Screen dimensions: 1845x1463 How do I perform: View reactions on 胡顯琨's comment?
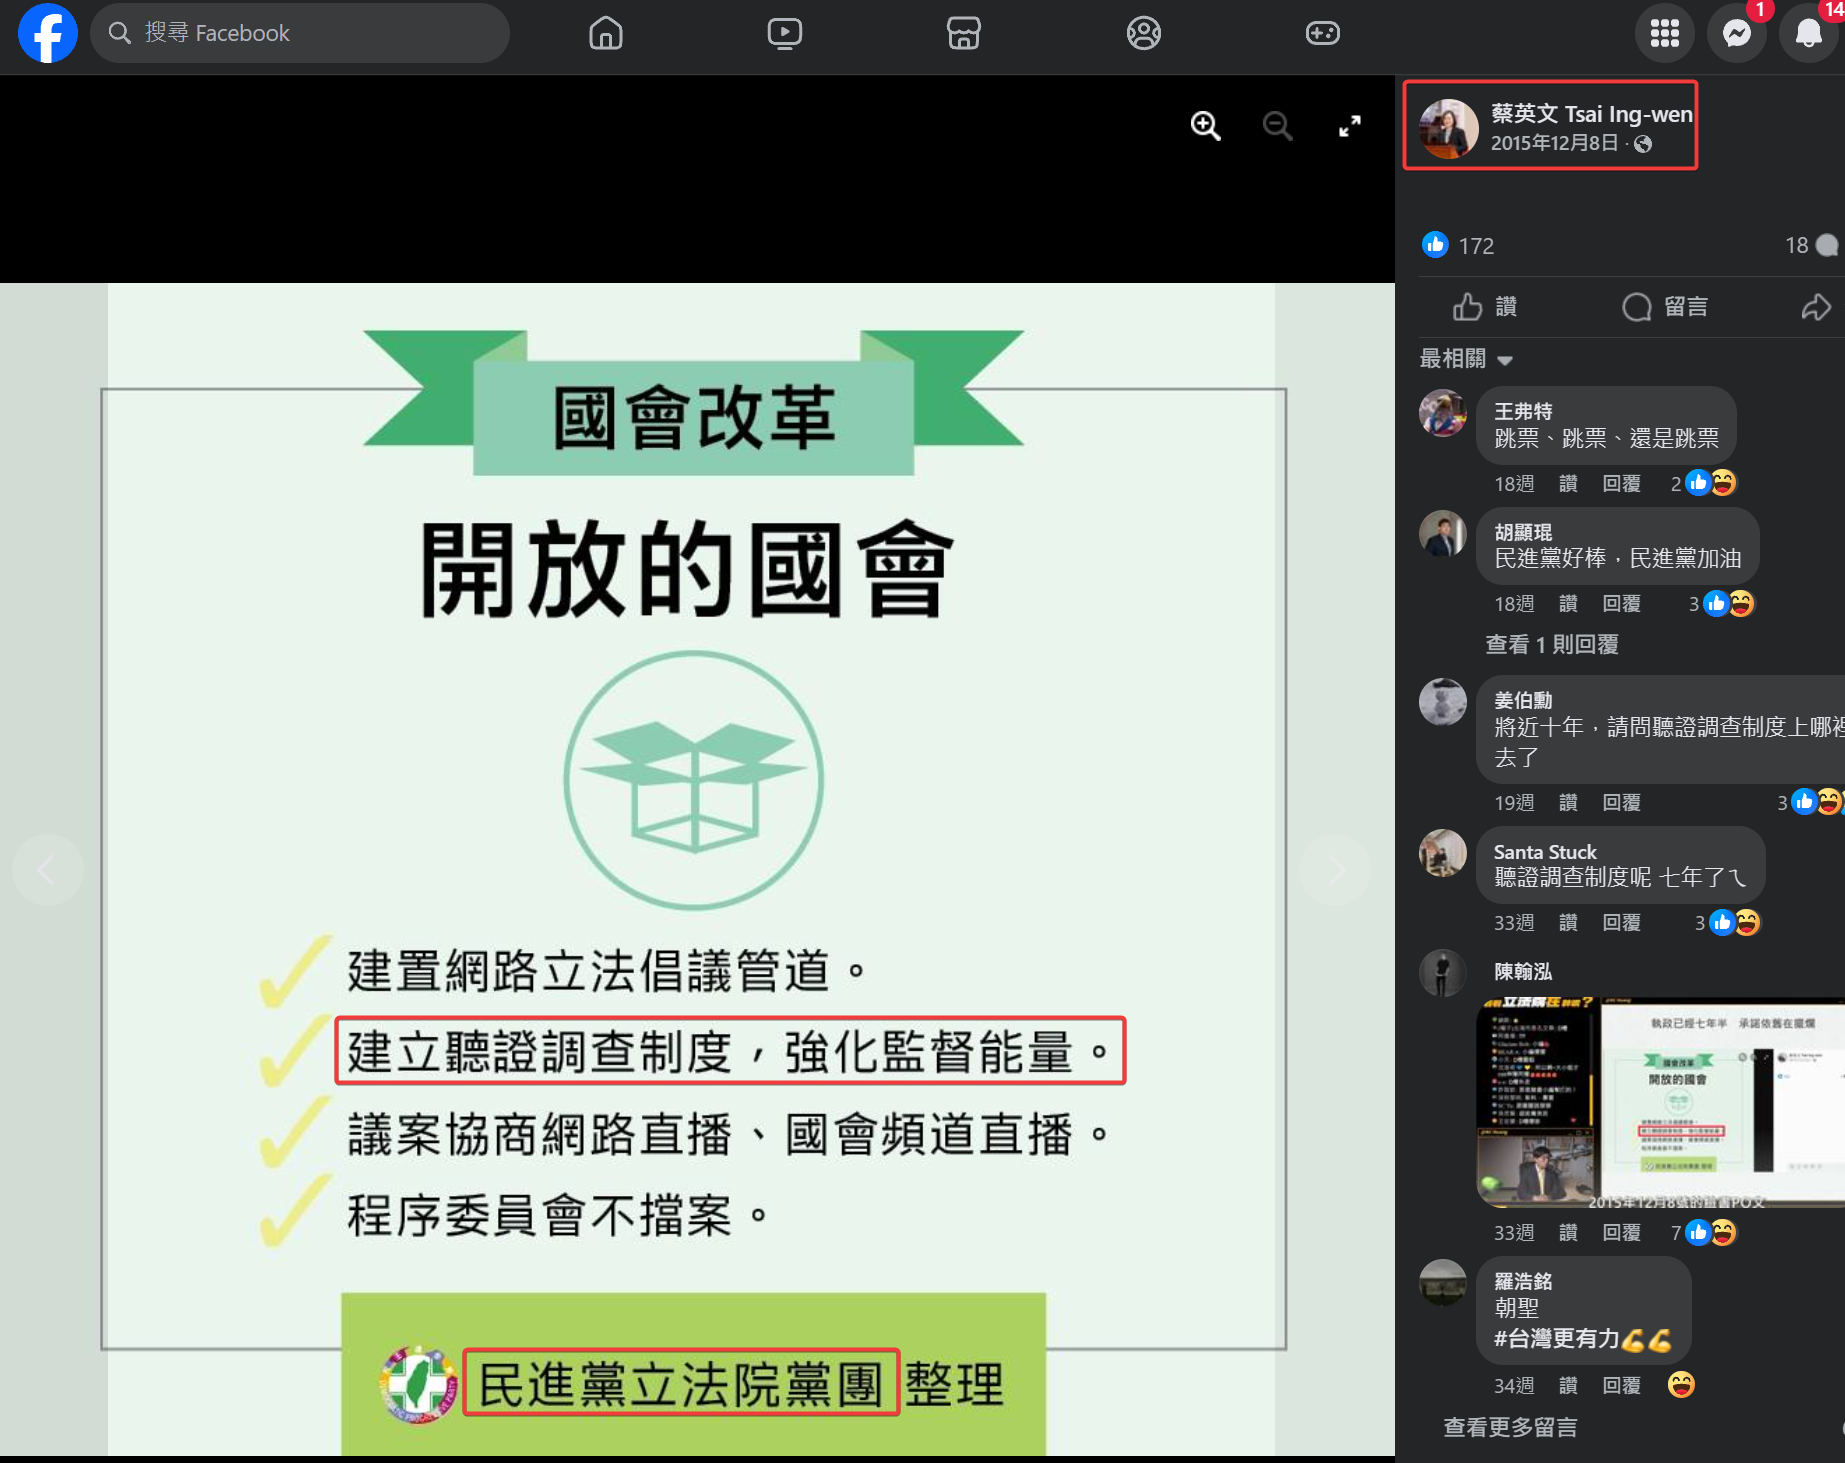click(x=1722, y=603)
